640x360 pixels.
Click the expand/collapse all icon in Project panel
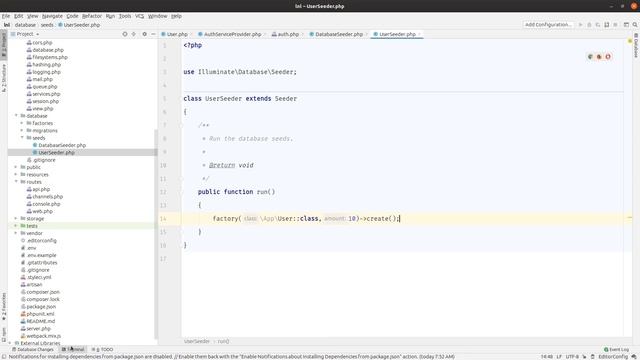pyautogui.click(x=133, y=34)
